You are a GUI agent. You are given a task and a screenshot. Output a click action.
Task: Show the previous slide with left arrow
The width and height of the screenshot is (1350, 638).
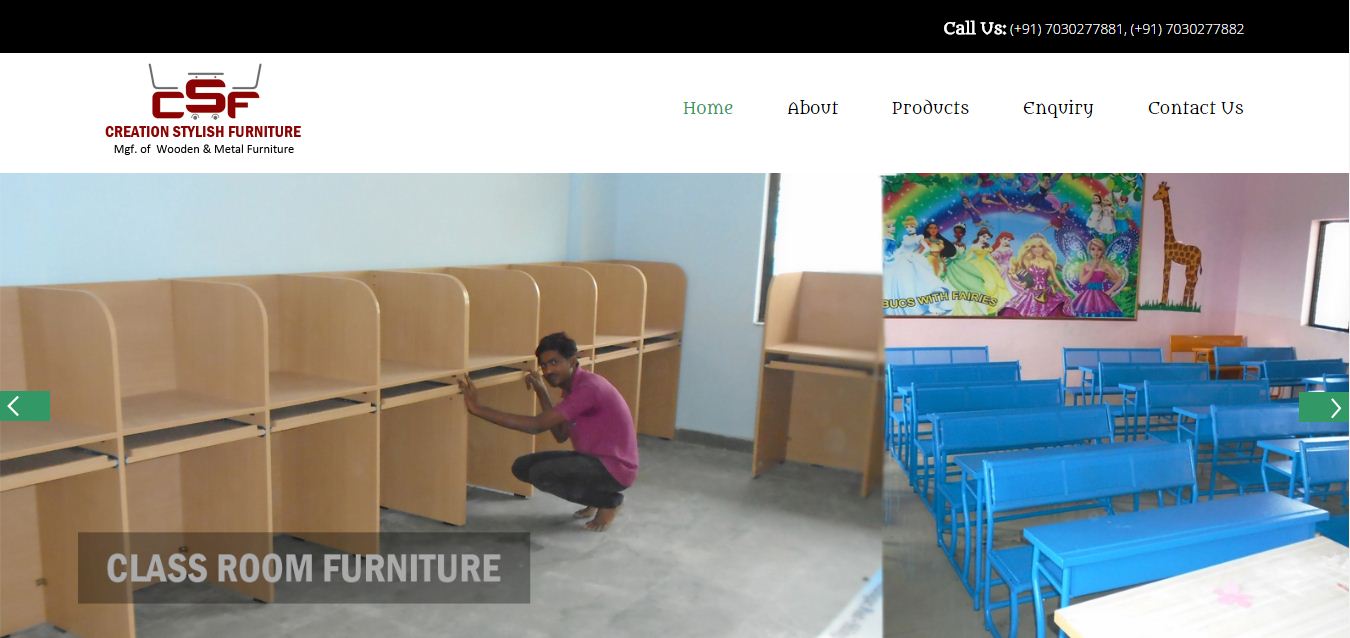25,406
